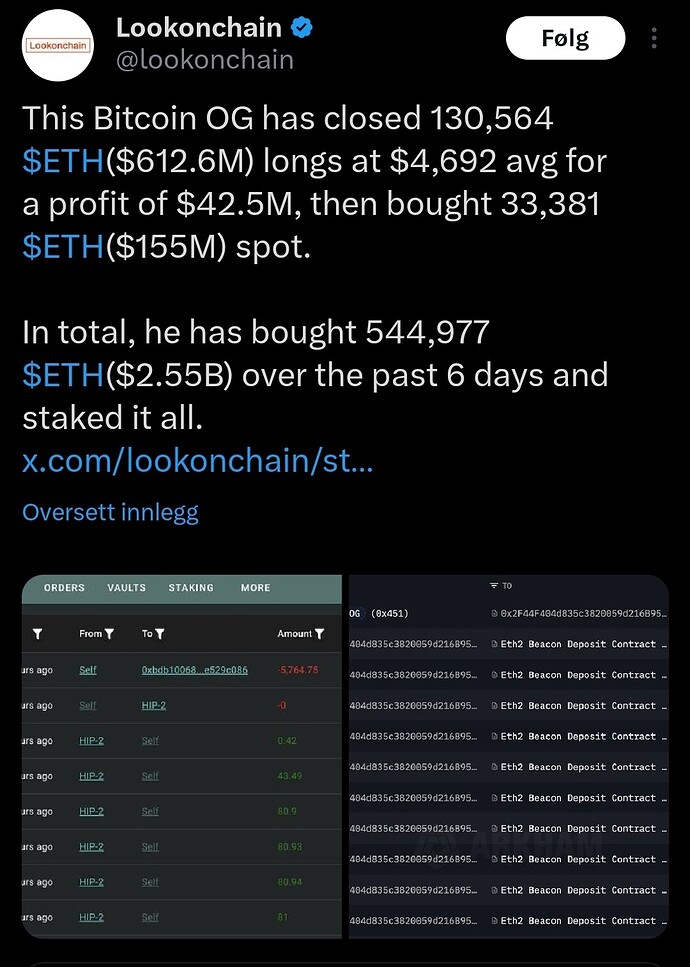Open the STAKING tab
This screenshot has width=690, height=967.
point(191,588)
